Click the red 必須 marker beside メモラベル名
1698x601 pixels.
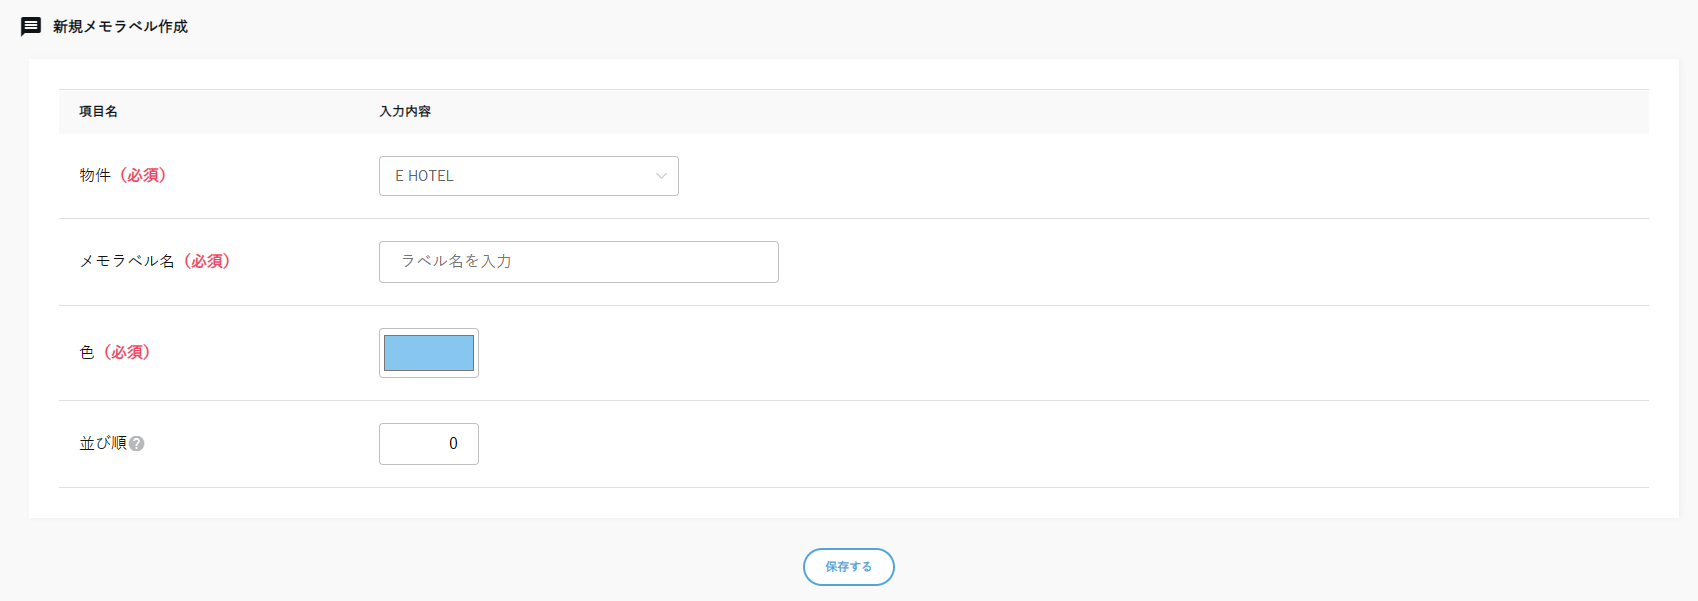207,261
